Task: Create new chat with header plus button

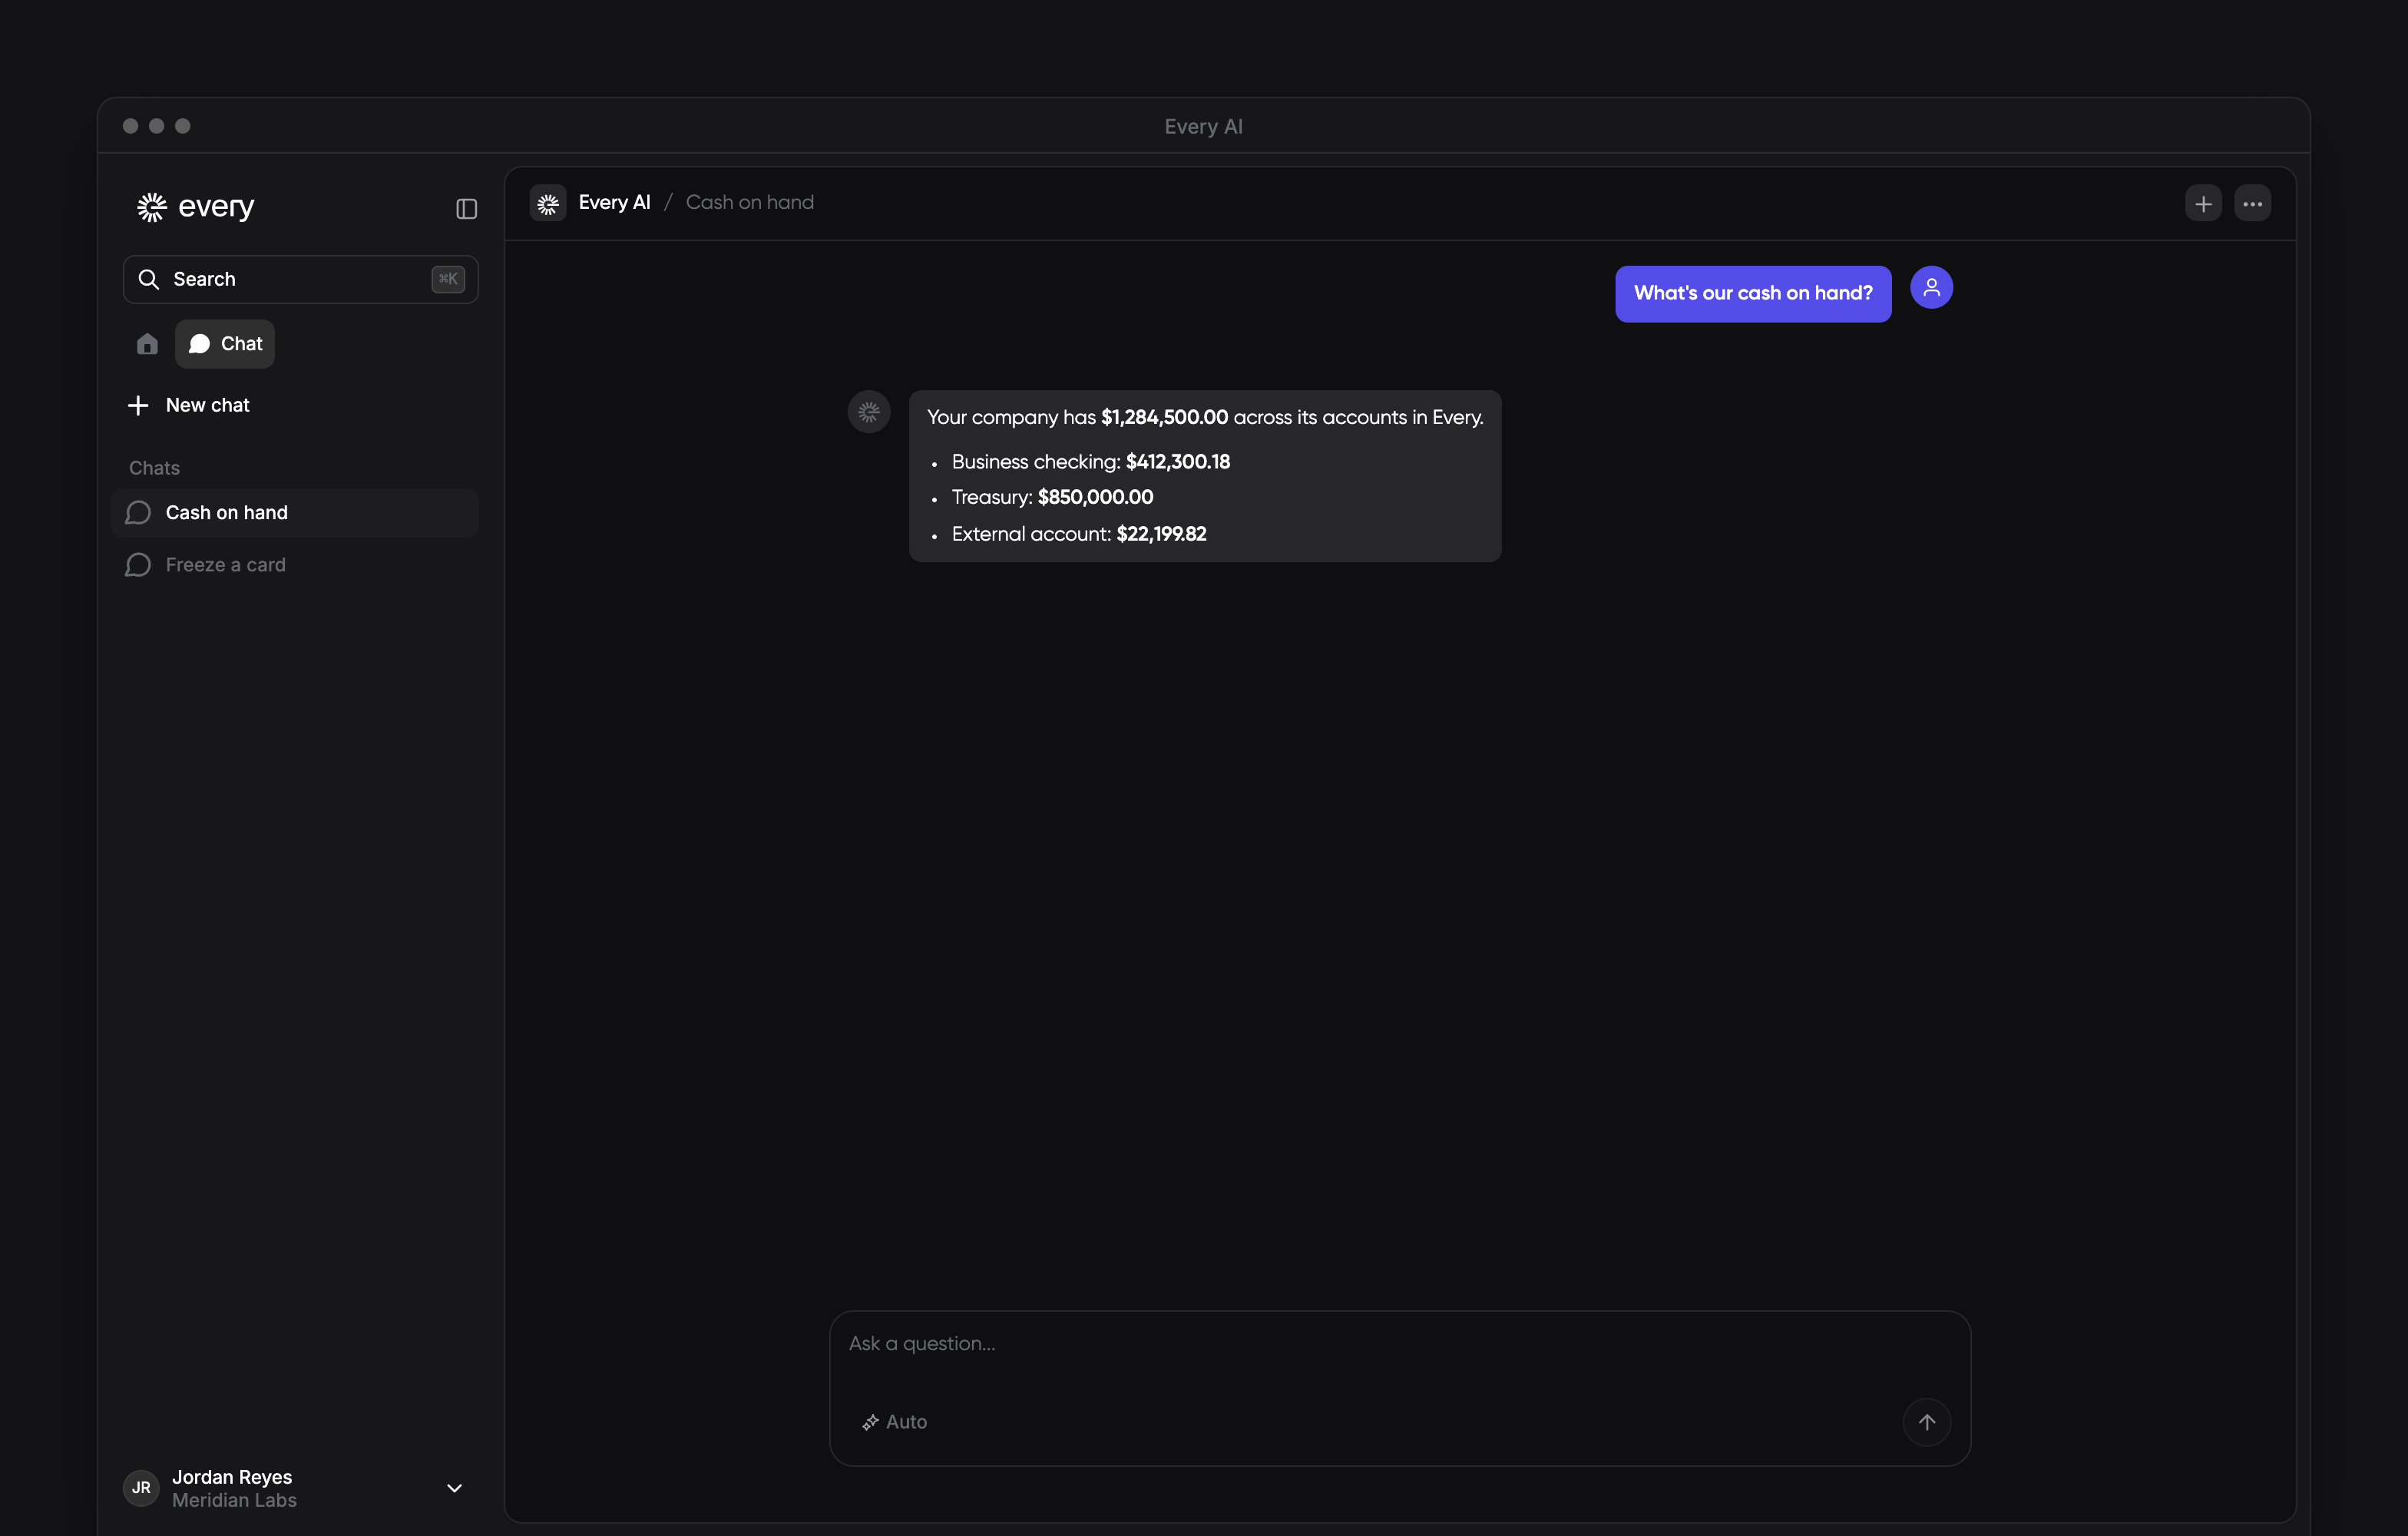Action: [x=2203, y=204]
